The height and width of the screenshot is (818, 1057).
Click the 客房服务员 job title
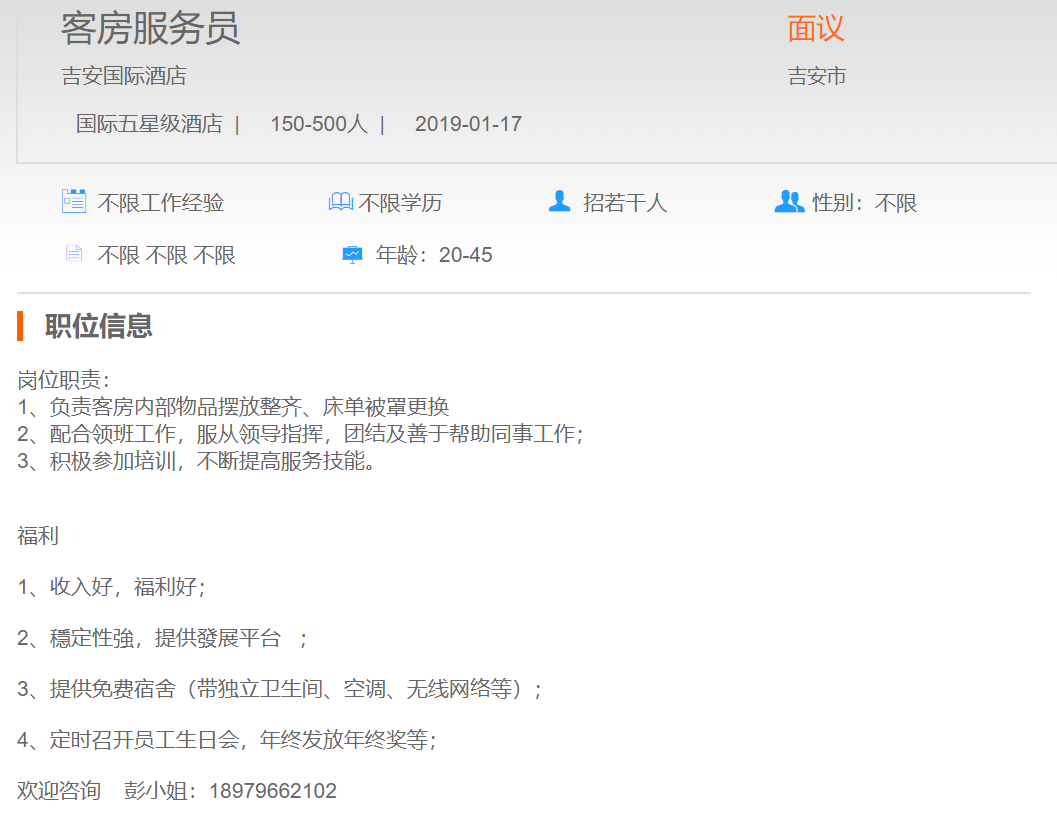(x=150, y=29)
